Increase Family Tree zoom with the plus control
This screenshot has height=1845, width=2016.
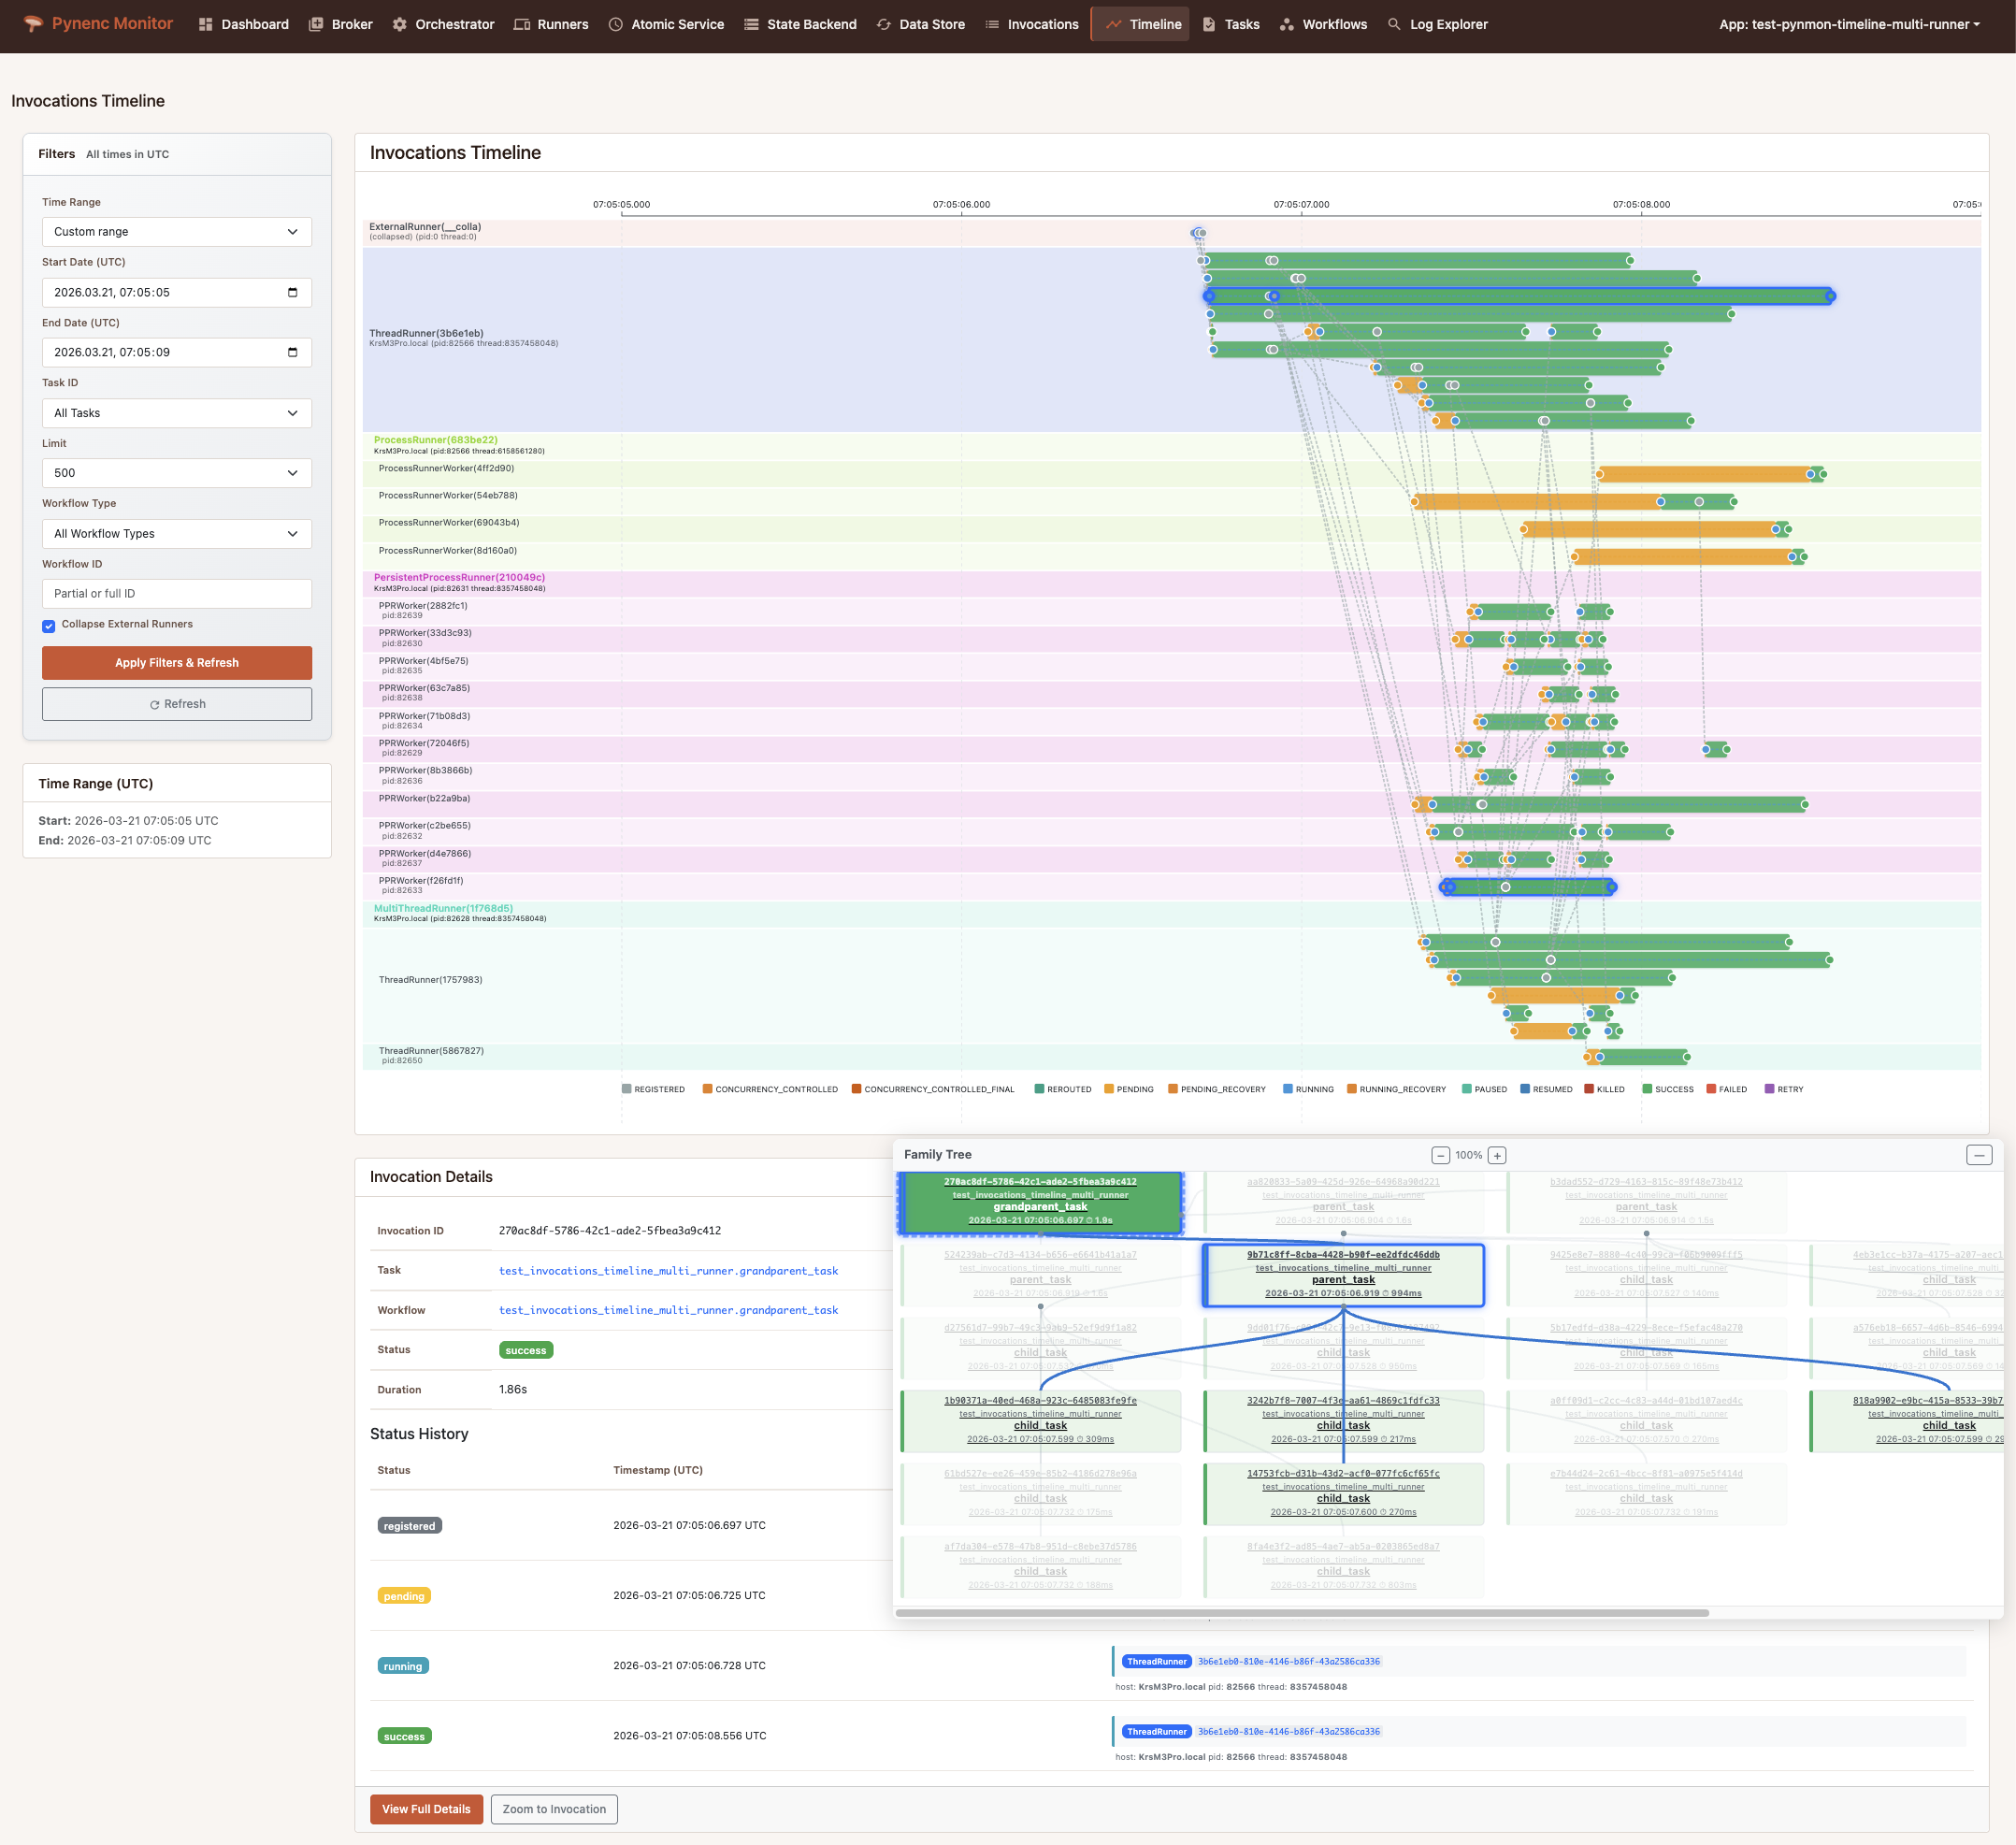click(x=1496, y=1155)
